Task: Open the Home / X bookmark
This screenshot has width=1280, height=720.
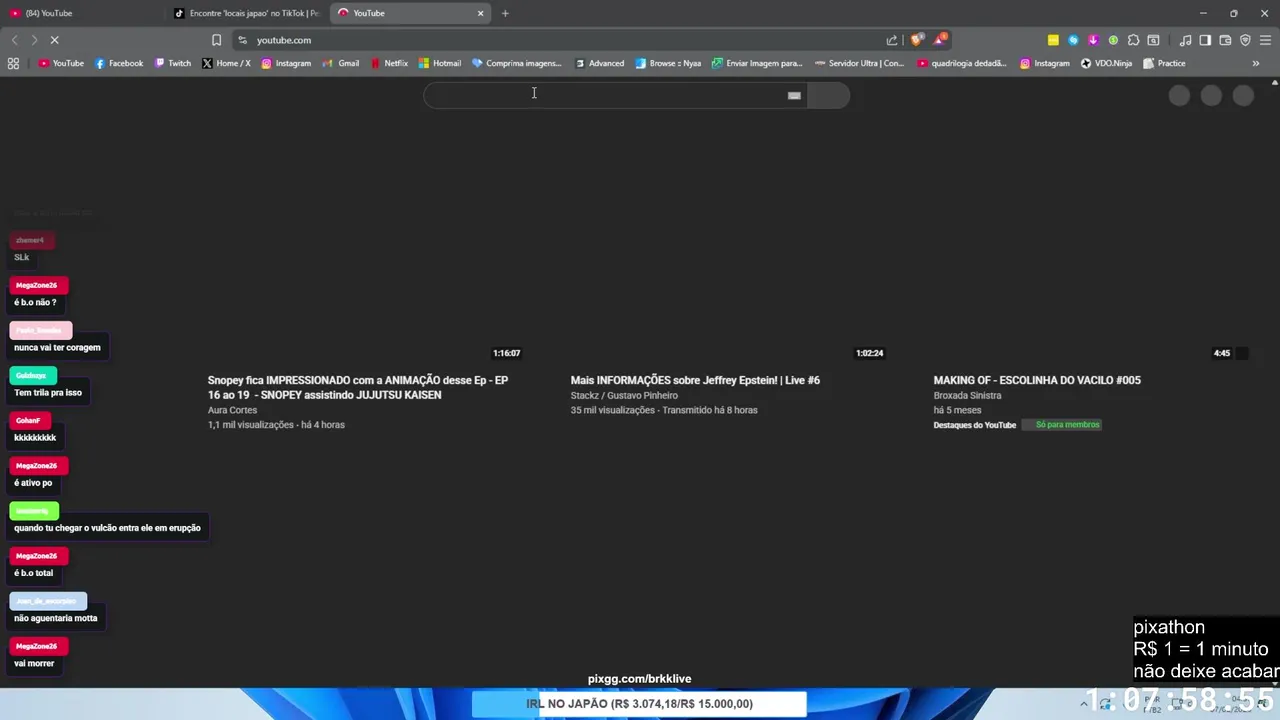Action: tap(226, 63)
